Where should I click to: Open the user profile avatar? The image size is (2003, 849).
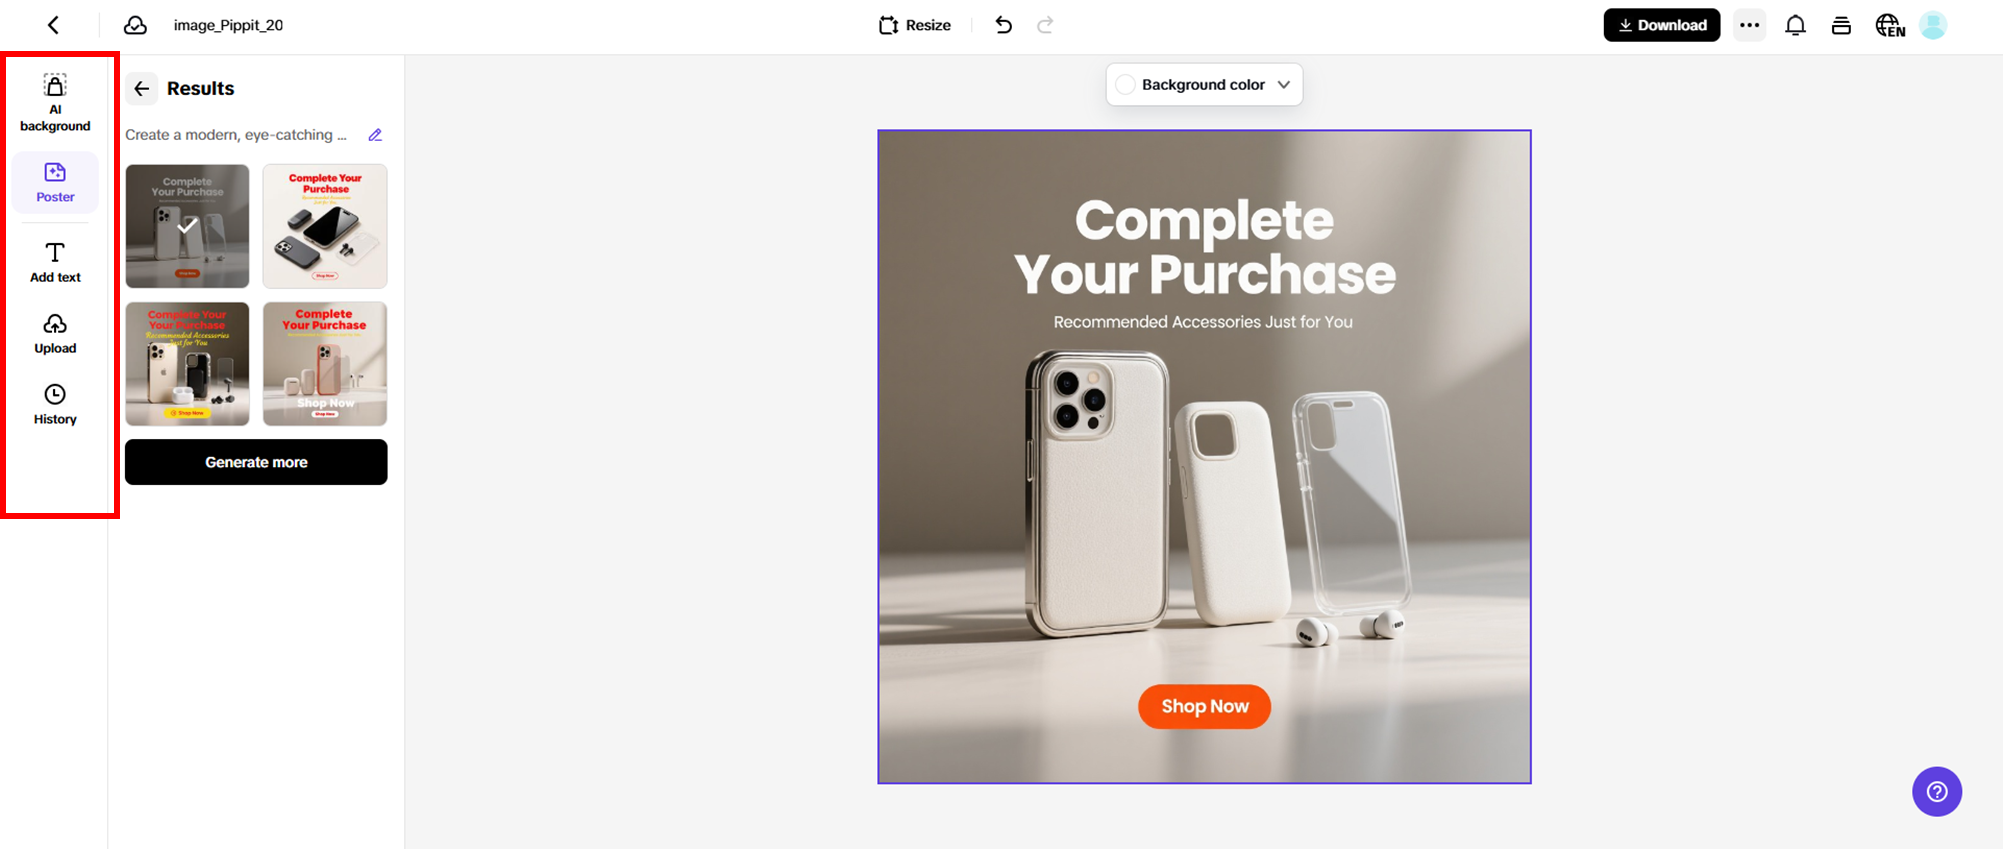coord(1933,25)
